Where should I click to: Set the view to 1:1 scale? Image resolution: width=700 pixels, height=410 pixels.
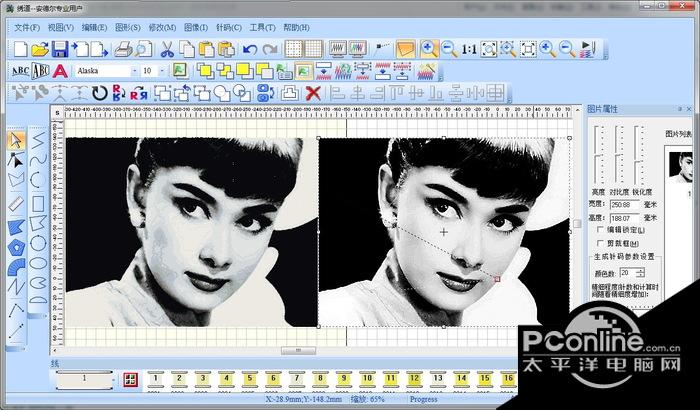[x=469, y=49]
